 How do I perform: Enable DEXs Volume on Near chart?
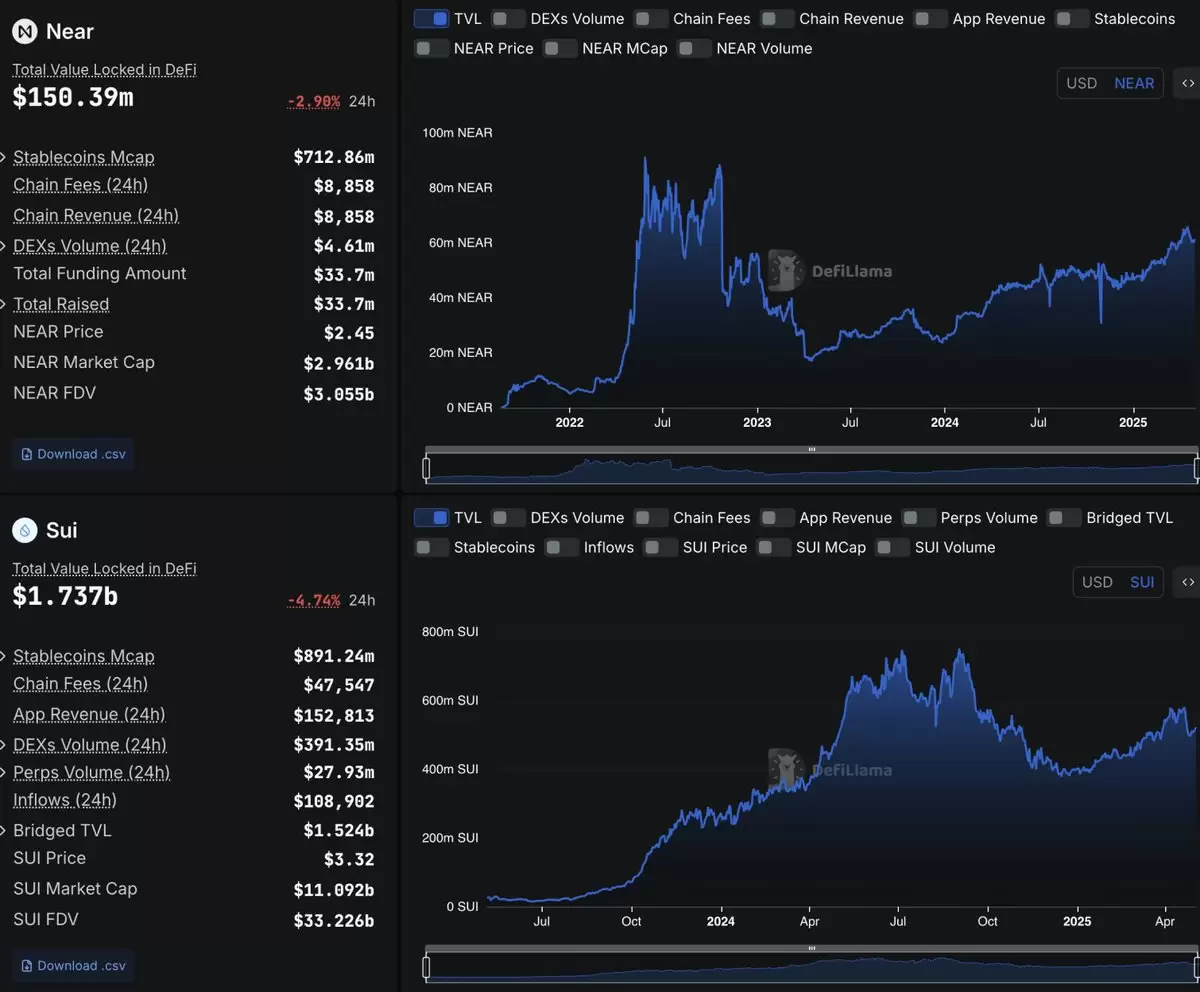(x=508, y=19)
